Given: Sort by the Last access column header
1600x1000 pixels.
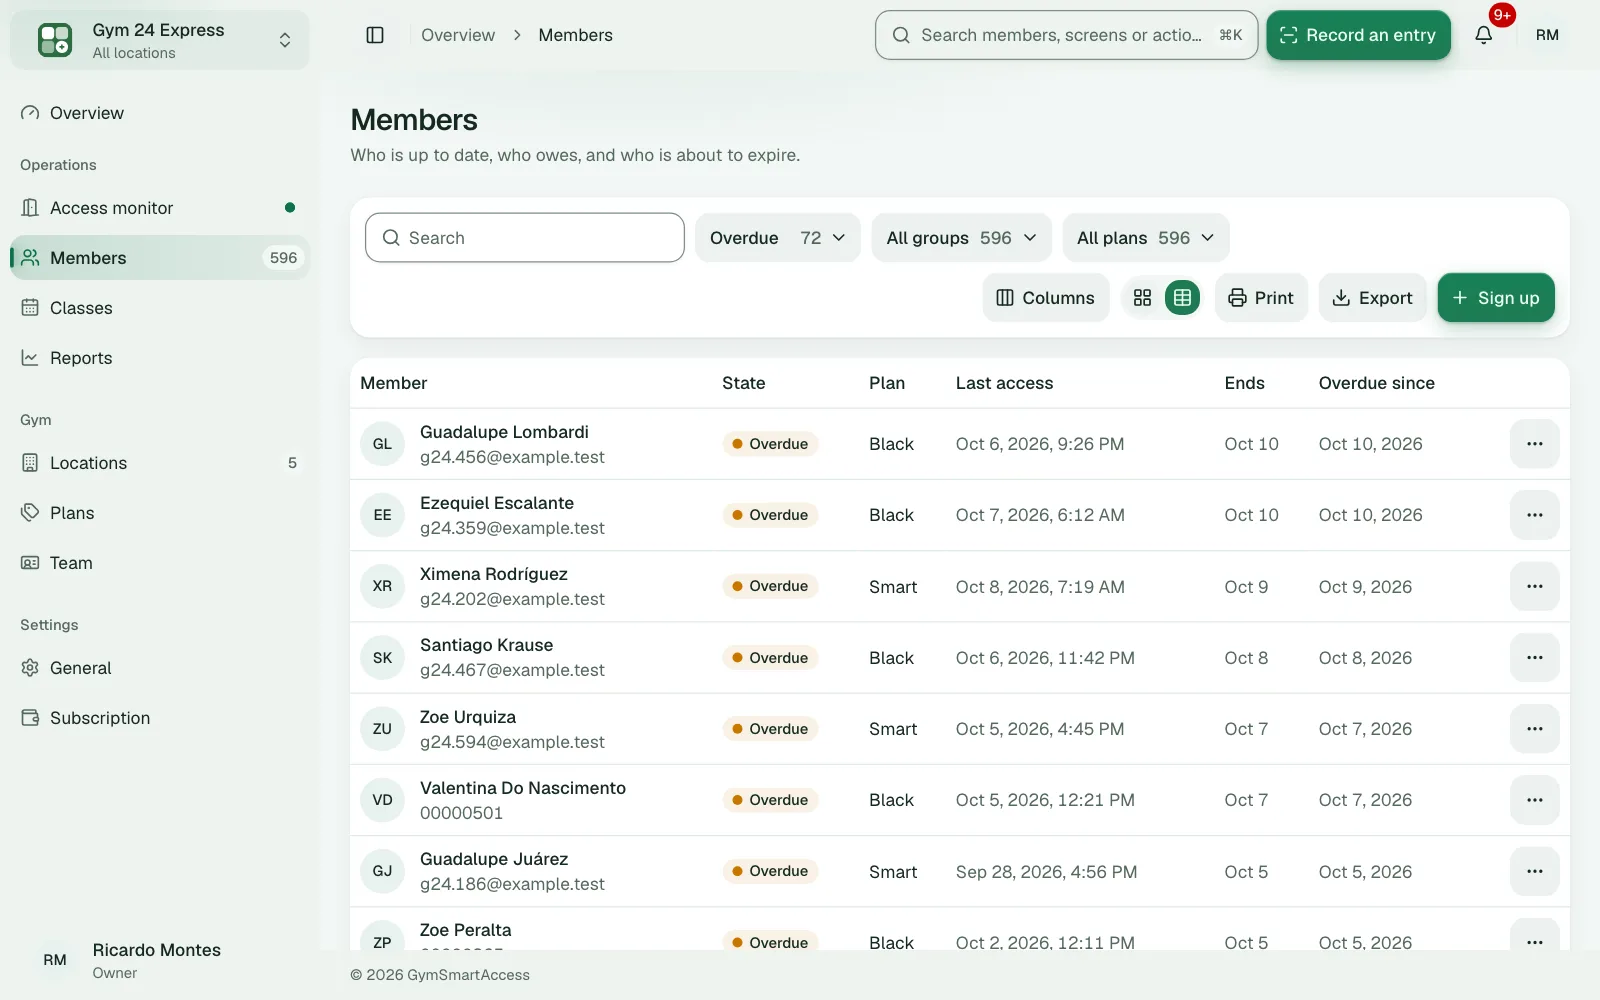Looking at the screenshot, I should coord(1004,383).
